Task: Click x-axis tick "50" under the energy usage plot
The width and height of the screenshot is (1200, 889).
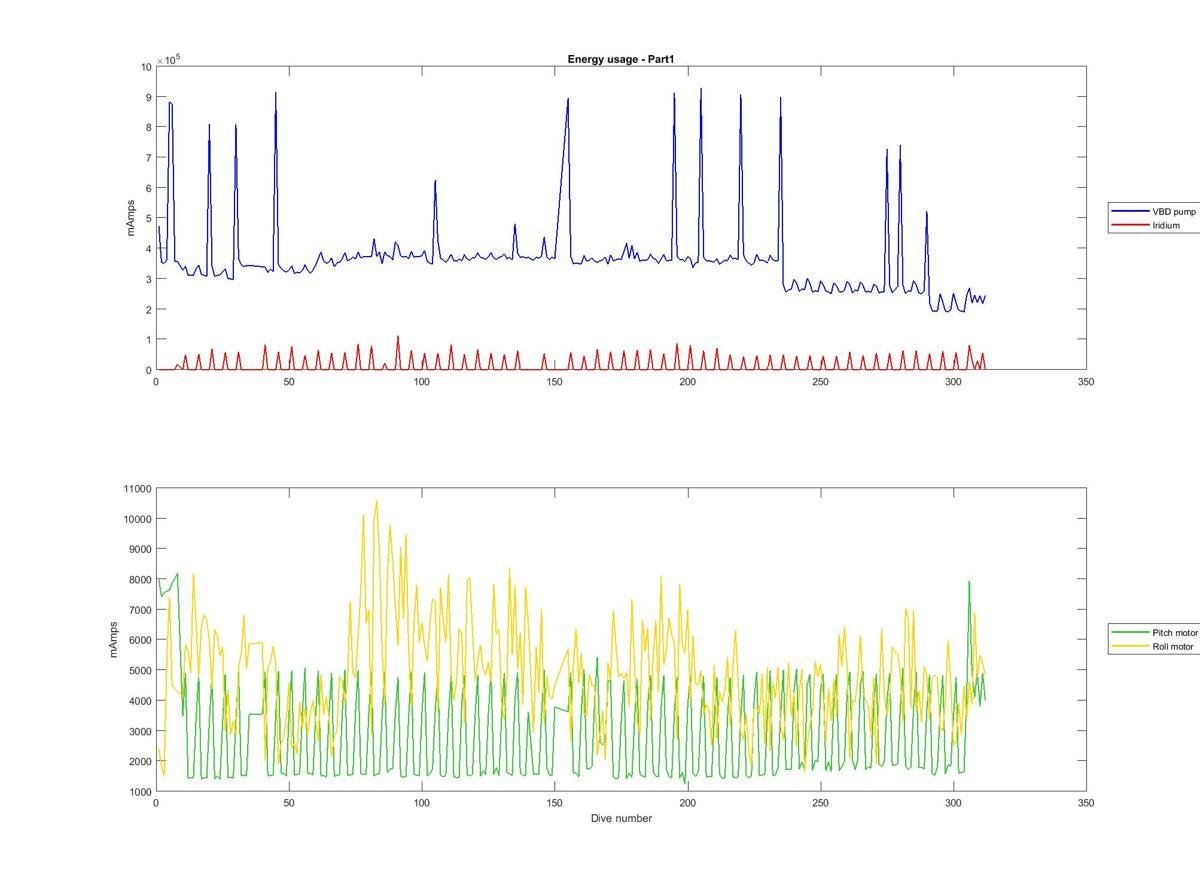Action: tap(289, 382)
